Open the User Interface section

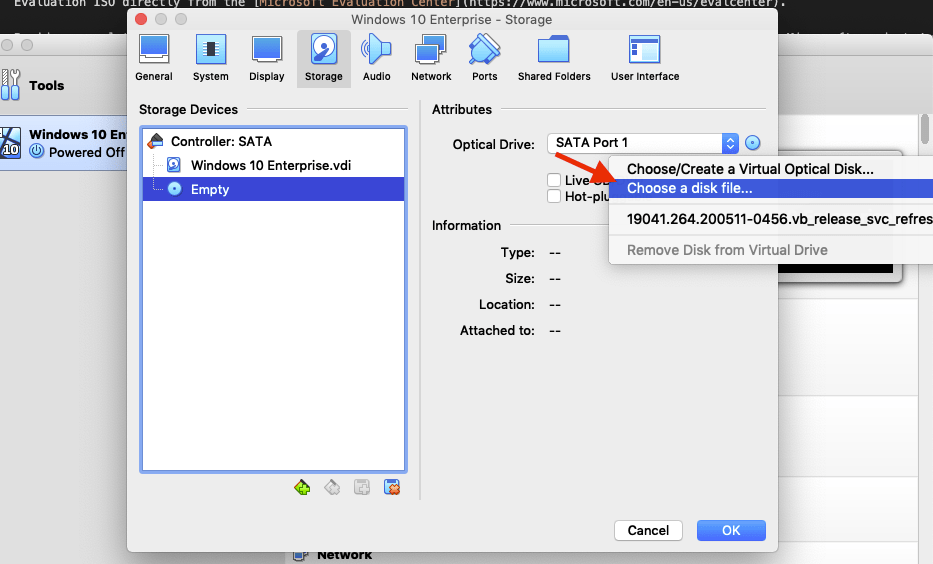pos(644,58)
